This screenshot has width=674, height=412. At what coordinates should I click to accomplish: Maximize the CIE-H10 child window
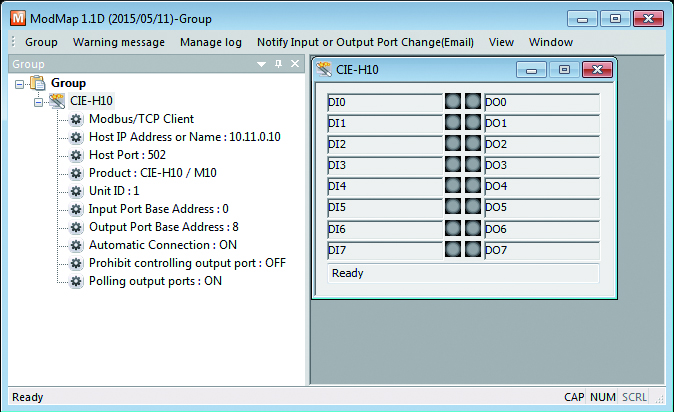pyautogui.click(x=564, y=70)
